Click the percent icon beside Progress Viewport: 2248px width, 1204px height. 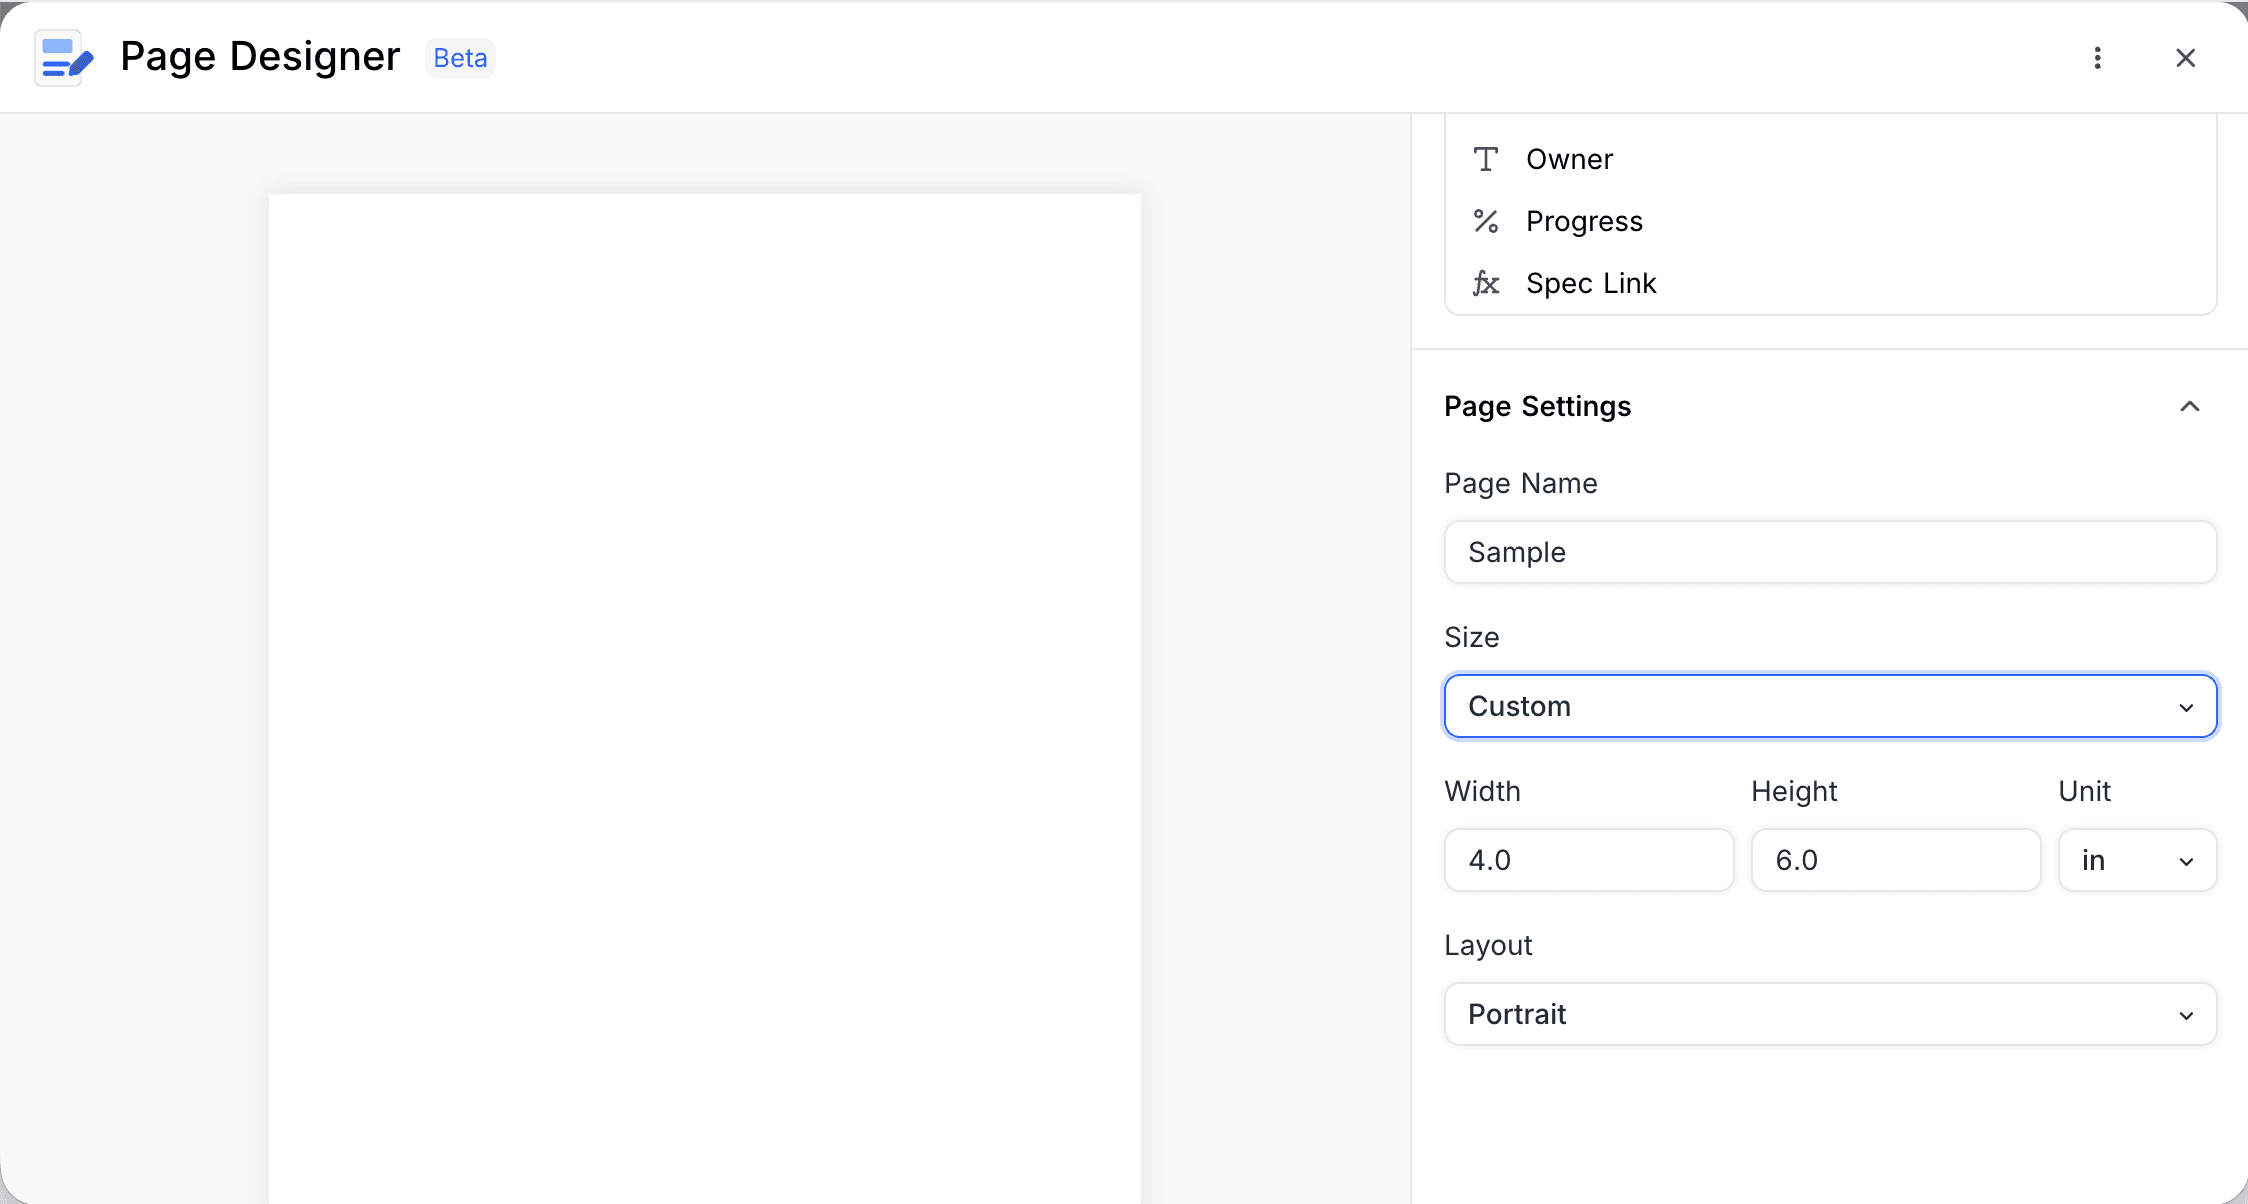pos(1486,221)
